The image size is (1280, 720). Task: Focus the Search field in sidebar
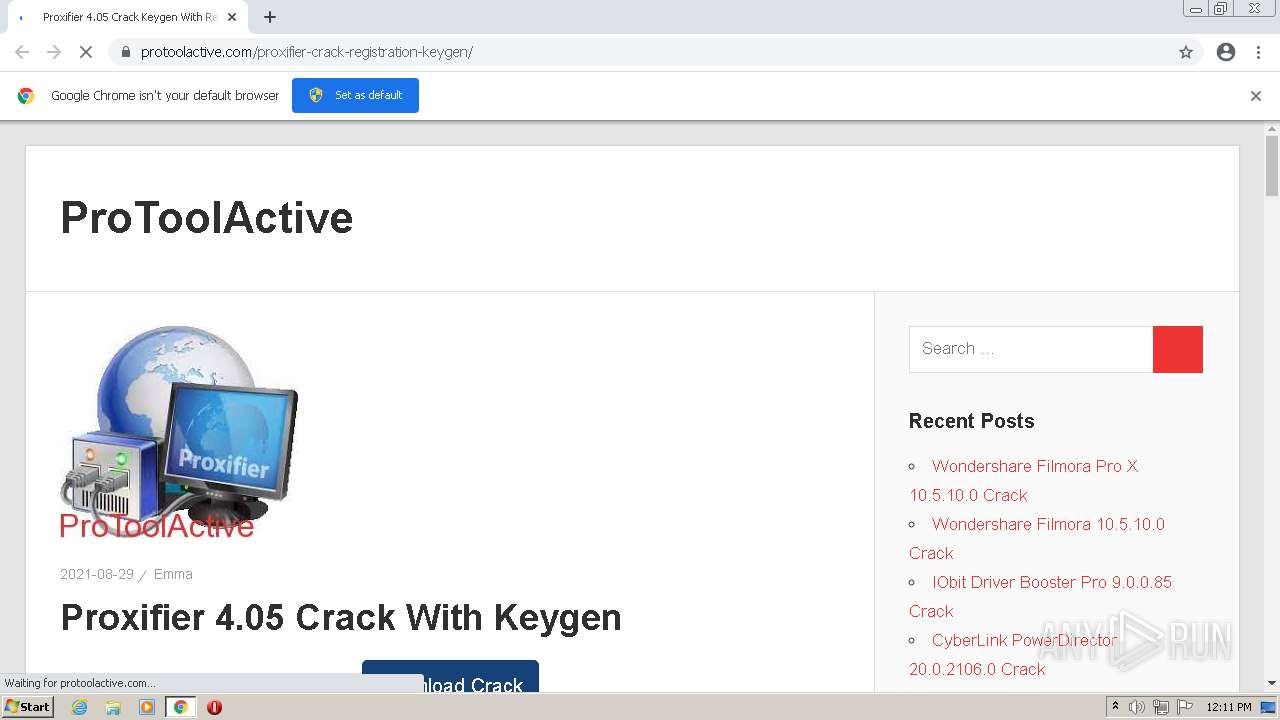coord(1031,349)
